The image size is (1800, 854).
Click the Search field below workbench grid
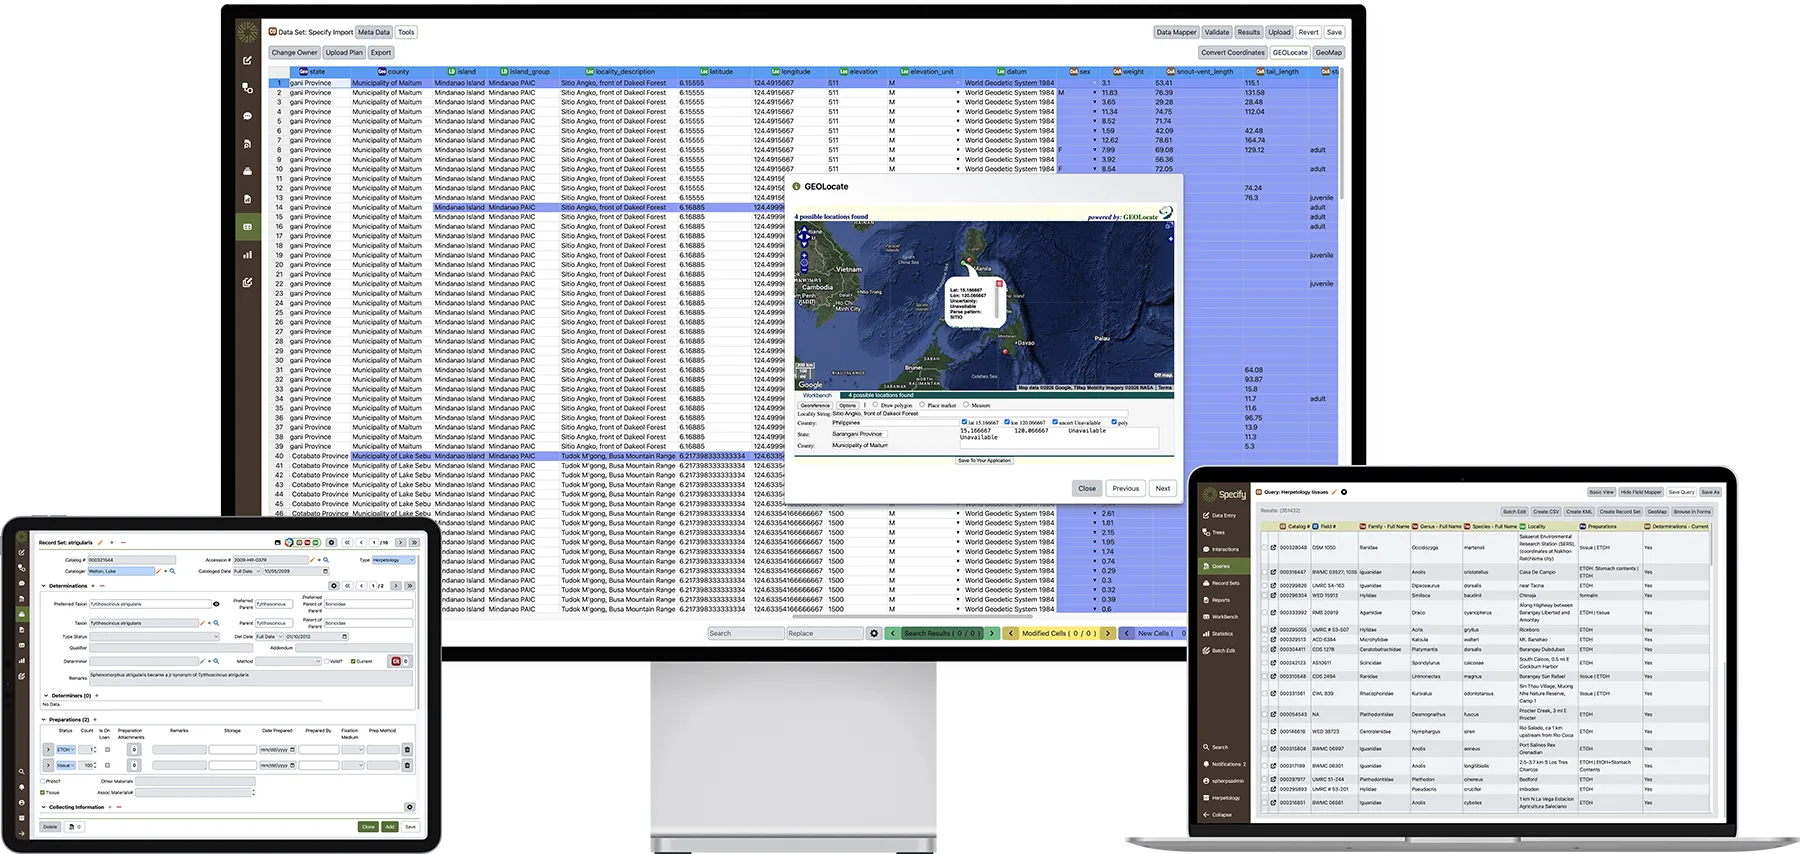(745, 633)
